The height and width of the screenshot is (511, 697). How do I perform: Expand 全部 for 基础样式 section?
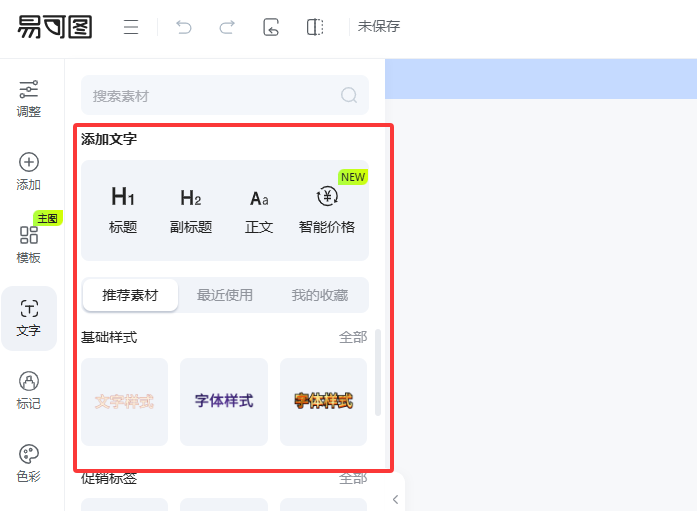(353, 338)
